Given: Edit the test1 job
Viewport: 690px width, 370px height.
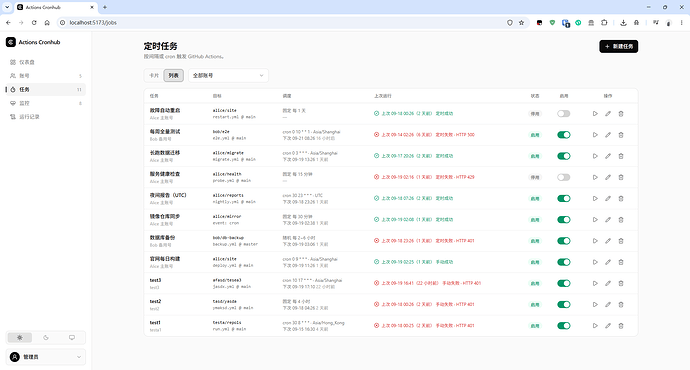Looking at the screenshot, I should (608, 326).
